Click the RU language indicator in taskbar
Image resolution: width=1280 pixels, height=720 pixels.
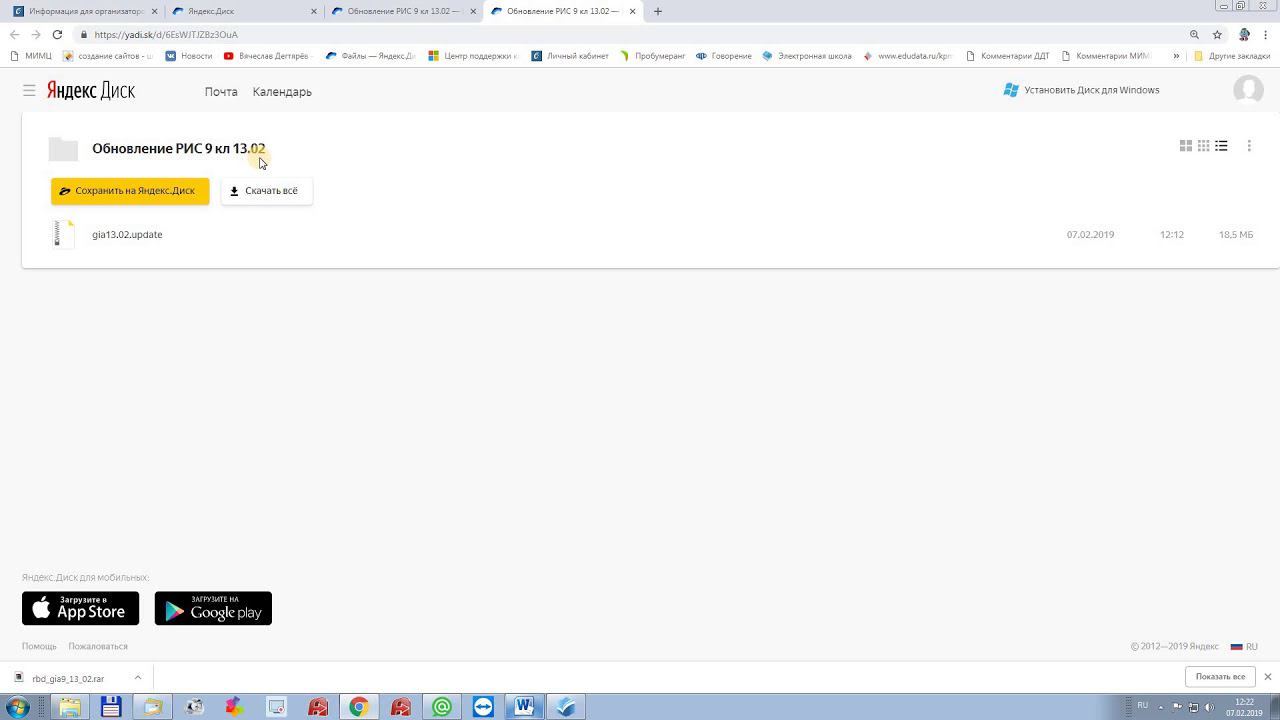[x=1143, y=706]
